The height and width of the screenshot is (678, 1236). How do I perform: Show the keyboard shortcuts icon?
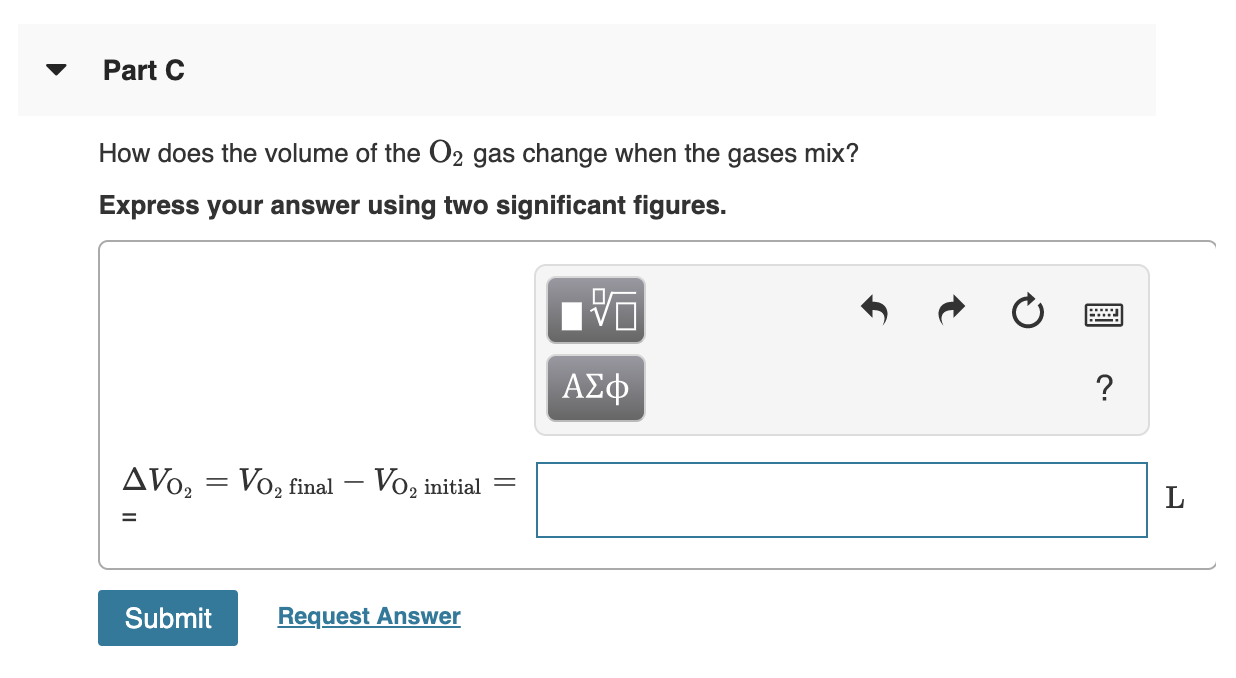tap(1104, 312)
